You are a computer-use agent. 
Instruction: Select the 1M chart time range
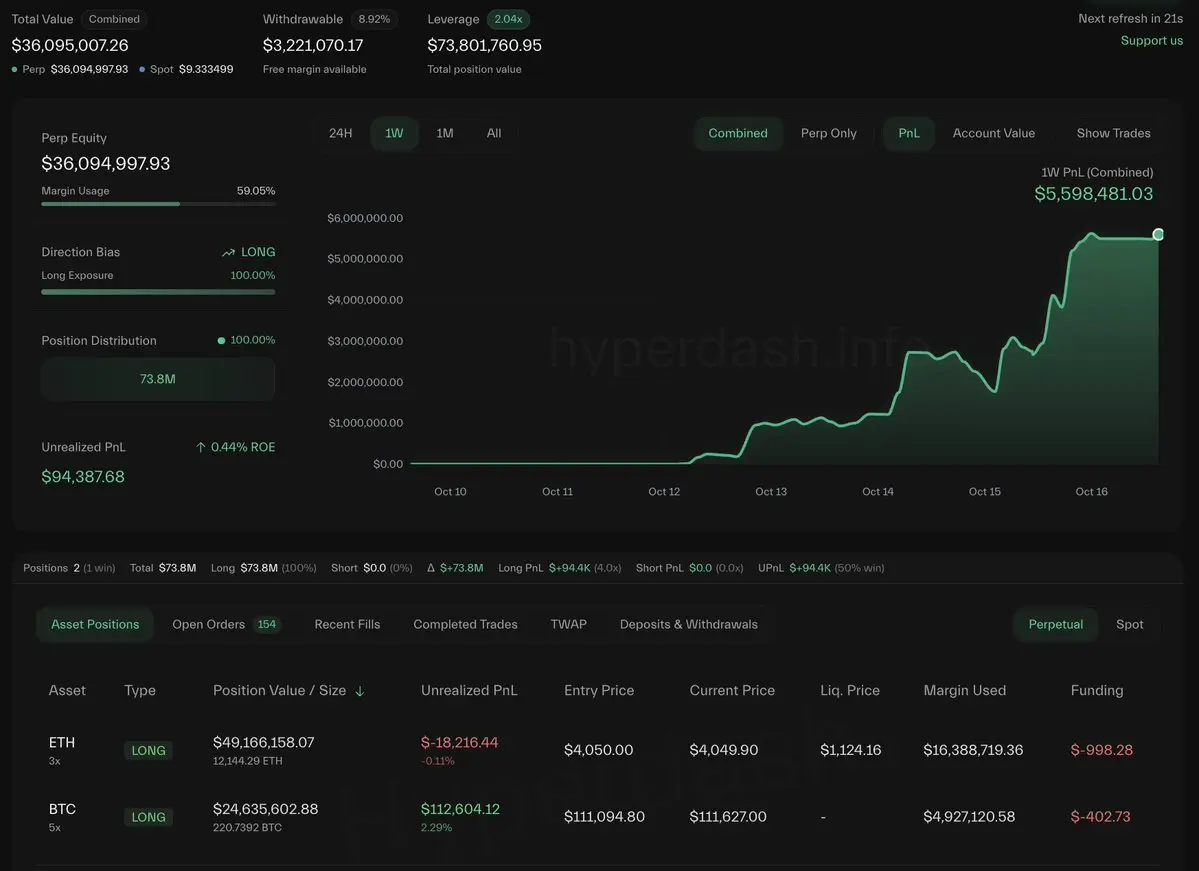click(x=445, y=134)
